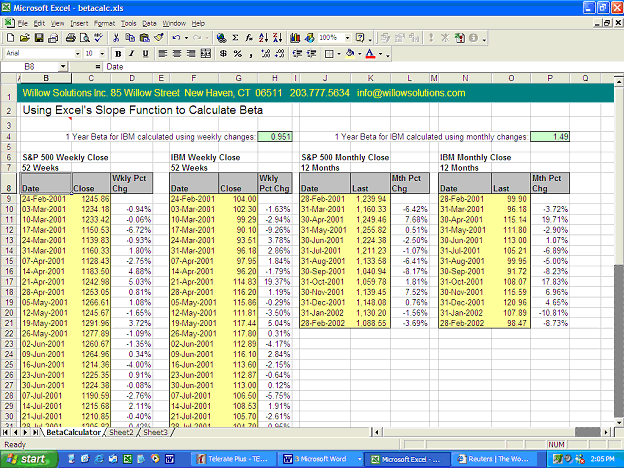This screenshot has width=624, height=468.
Task: Run spelling check
Action: [x=98, y=38]
